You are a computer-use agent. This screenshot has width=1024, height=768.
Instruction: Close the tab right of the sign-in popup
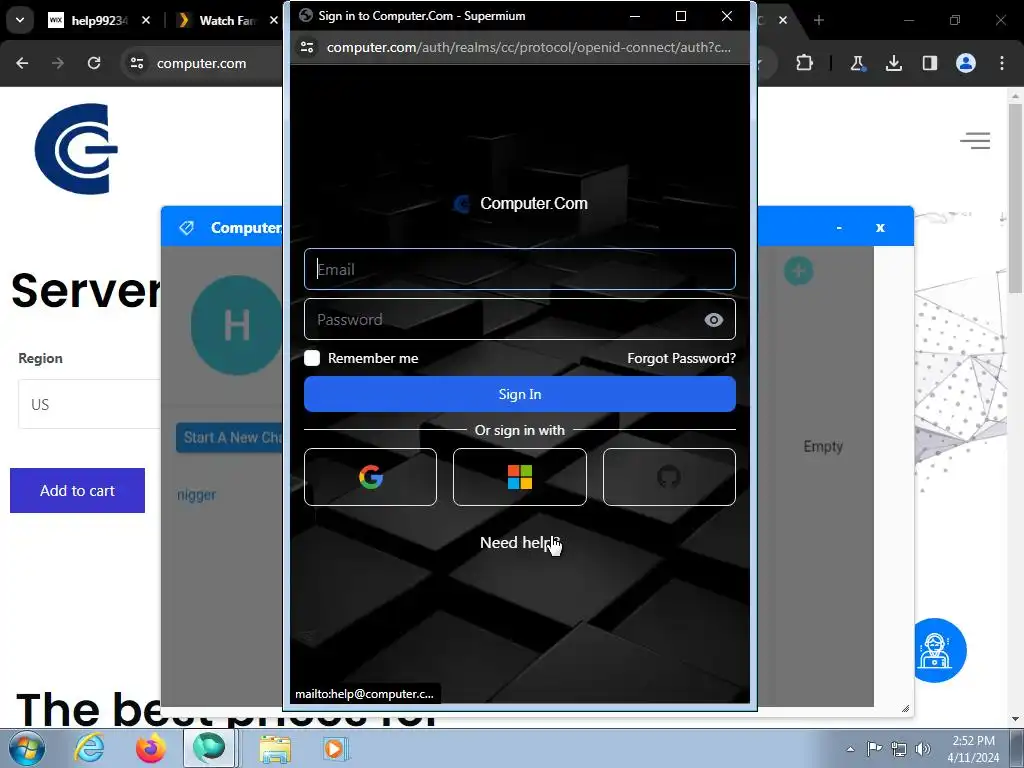[x=783, y=20]
